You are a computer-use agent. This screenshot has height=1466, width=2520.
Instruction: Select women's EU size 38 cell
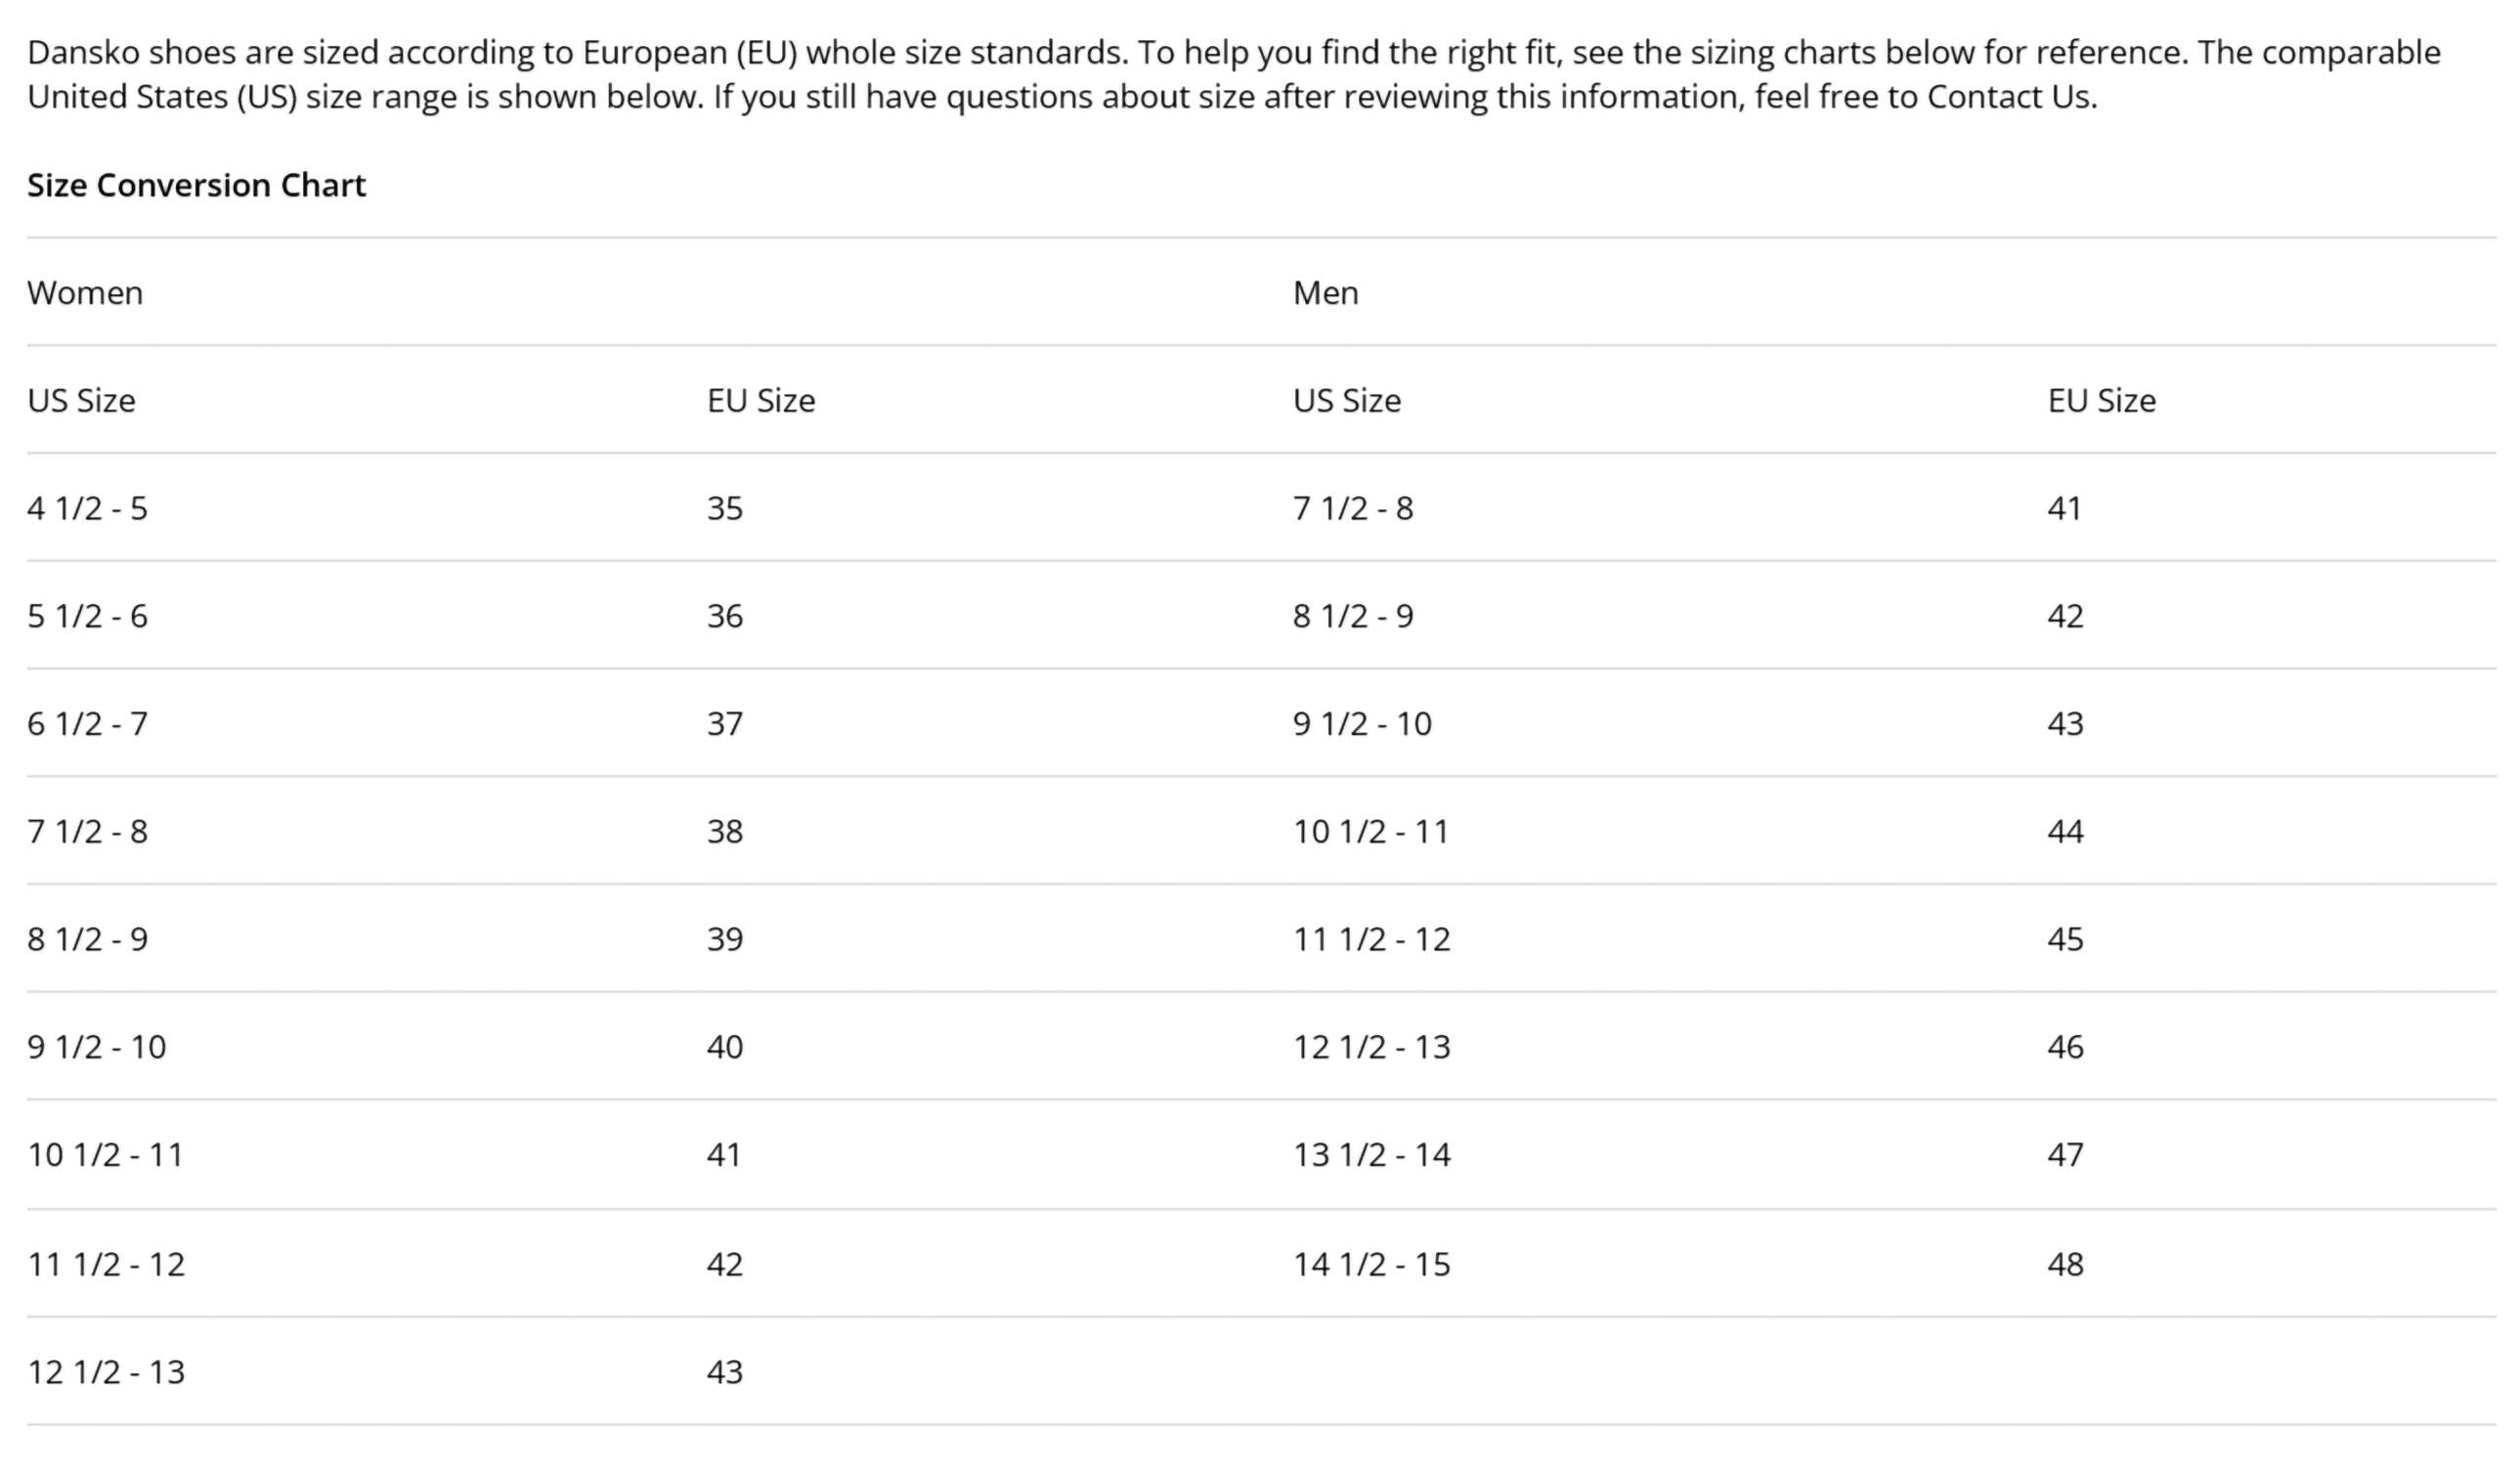[725, 832]
